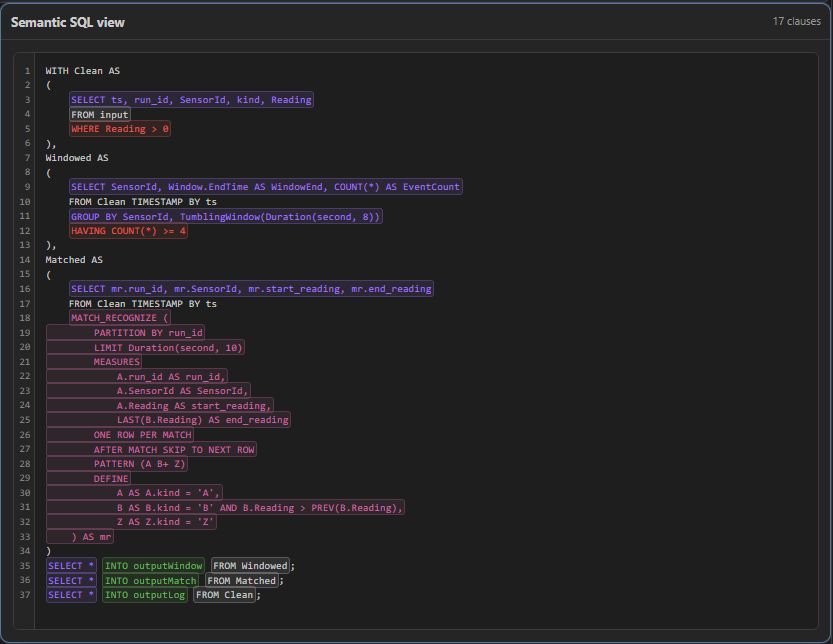Click the 'FROM Clean' clause on line 37

pyautogui.click(x=225, y=595)
